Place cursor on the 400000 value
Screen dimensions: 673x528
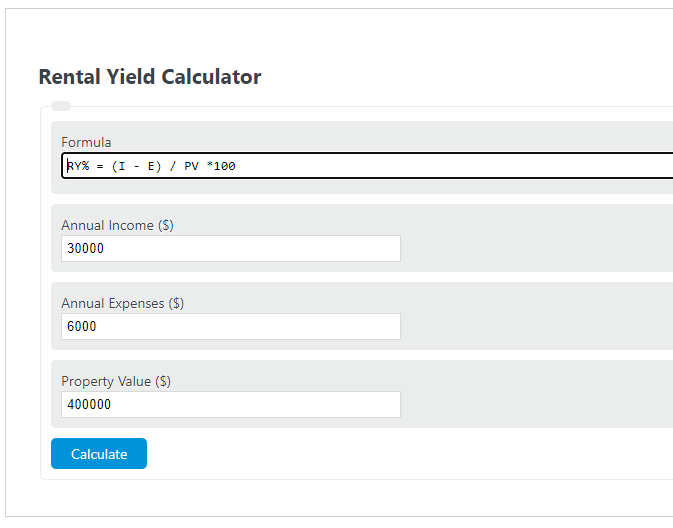coord(90,405)
